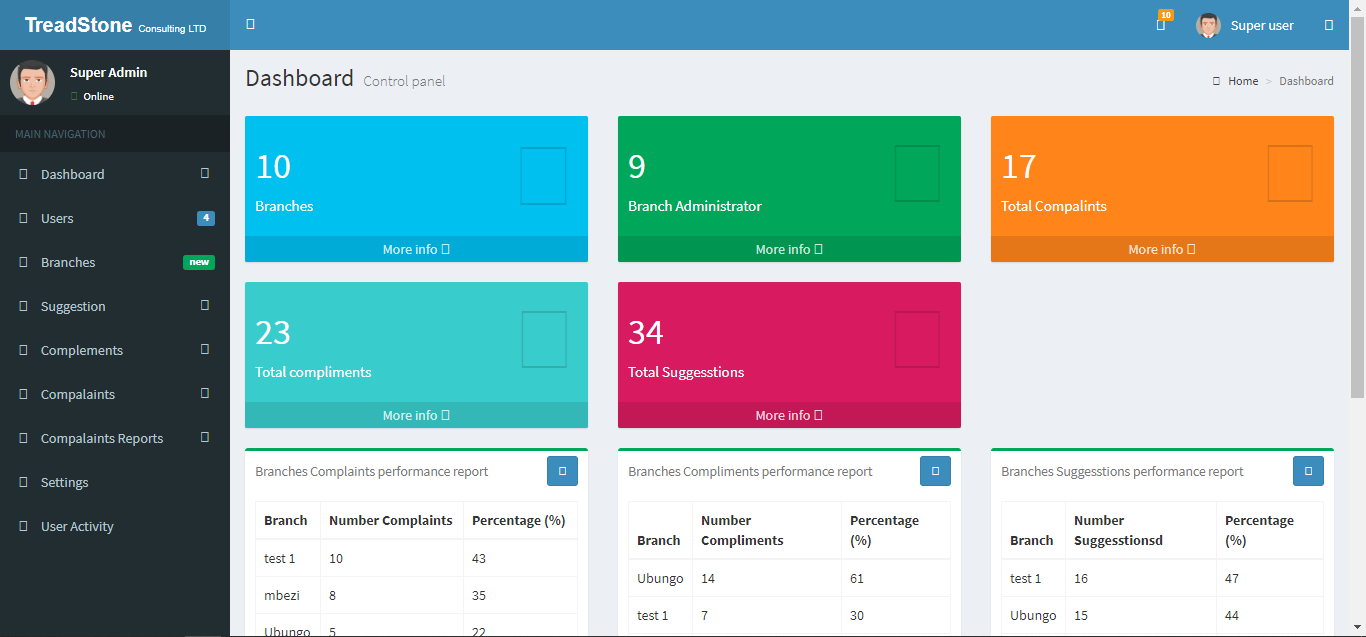Open the notifications bell with badge 10
Image resolution: width=1366 pixels, height=637 pixels.
pyautogui.click(x=1161, y=25)
